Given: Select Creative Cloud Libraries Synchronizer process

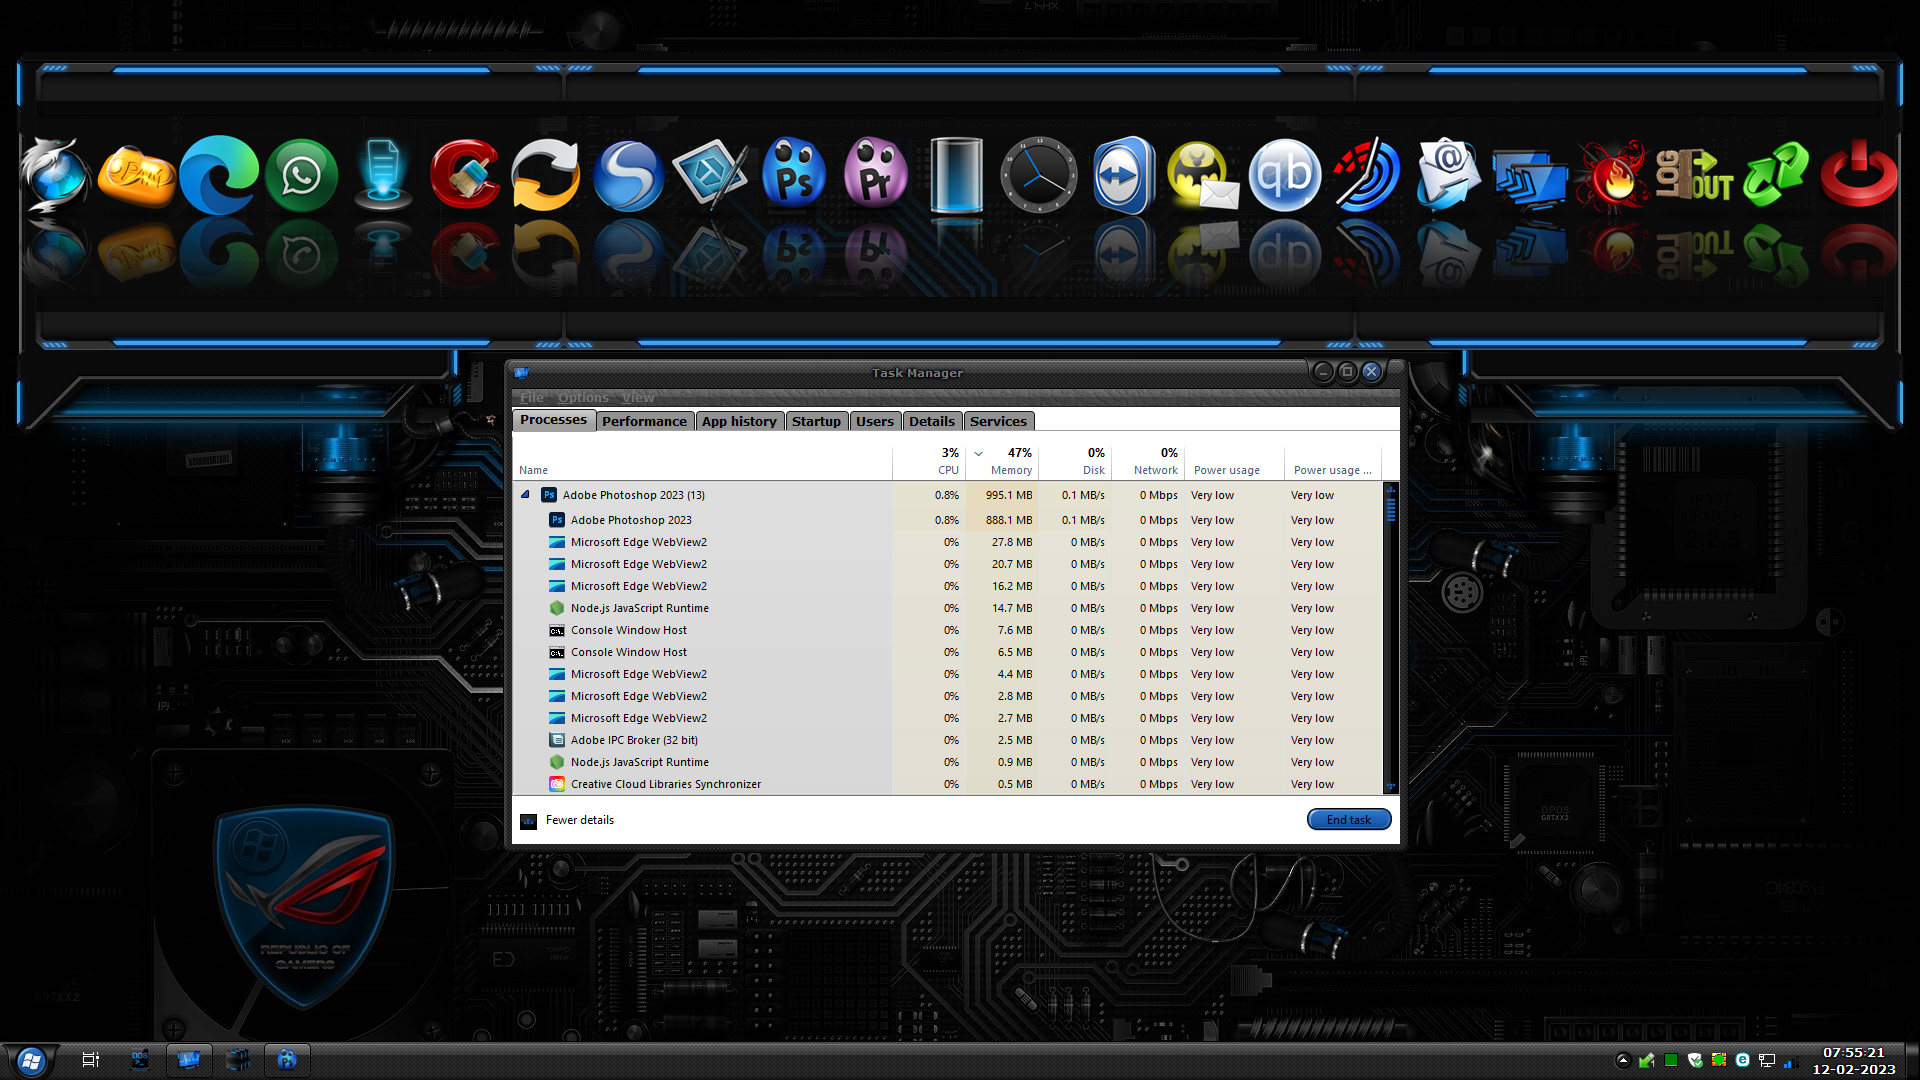Looking at the screenshot, I should pos(948,784).
